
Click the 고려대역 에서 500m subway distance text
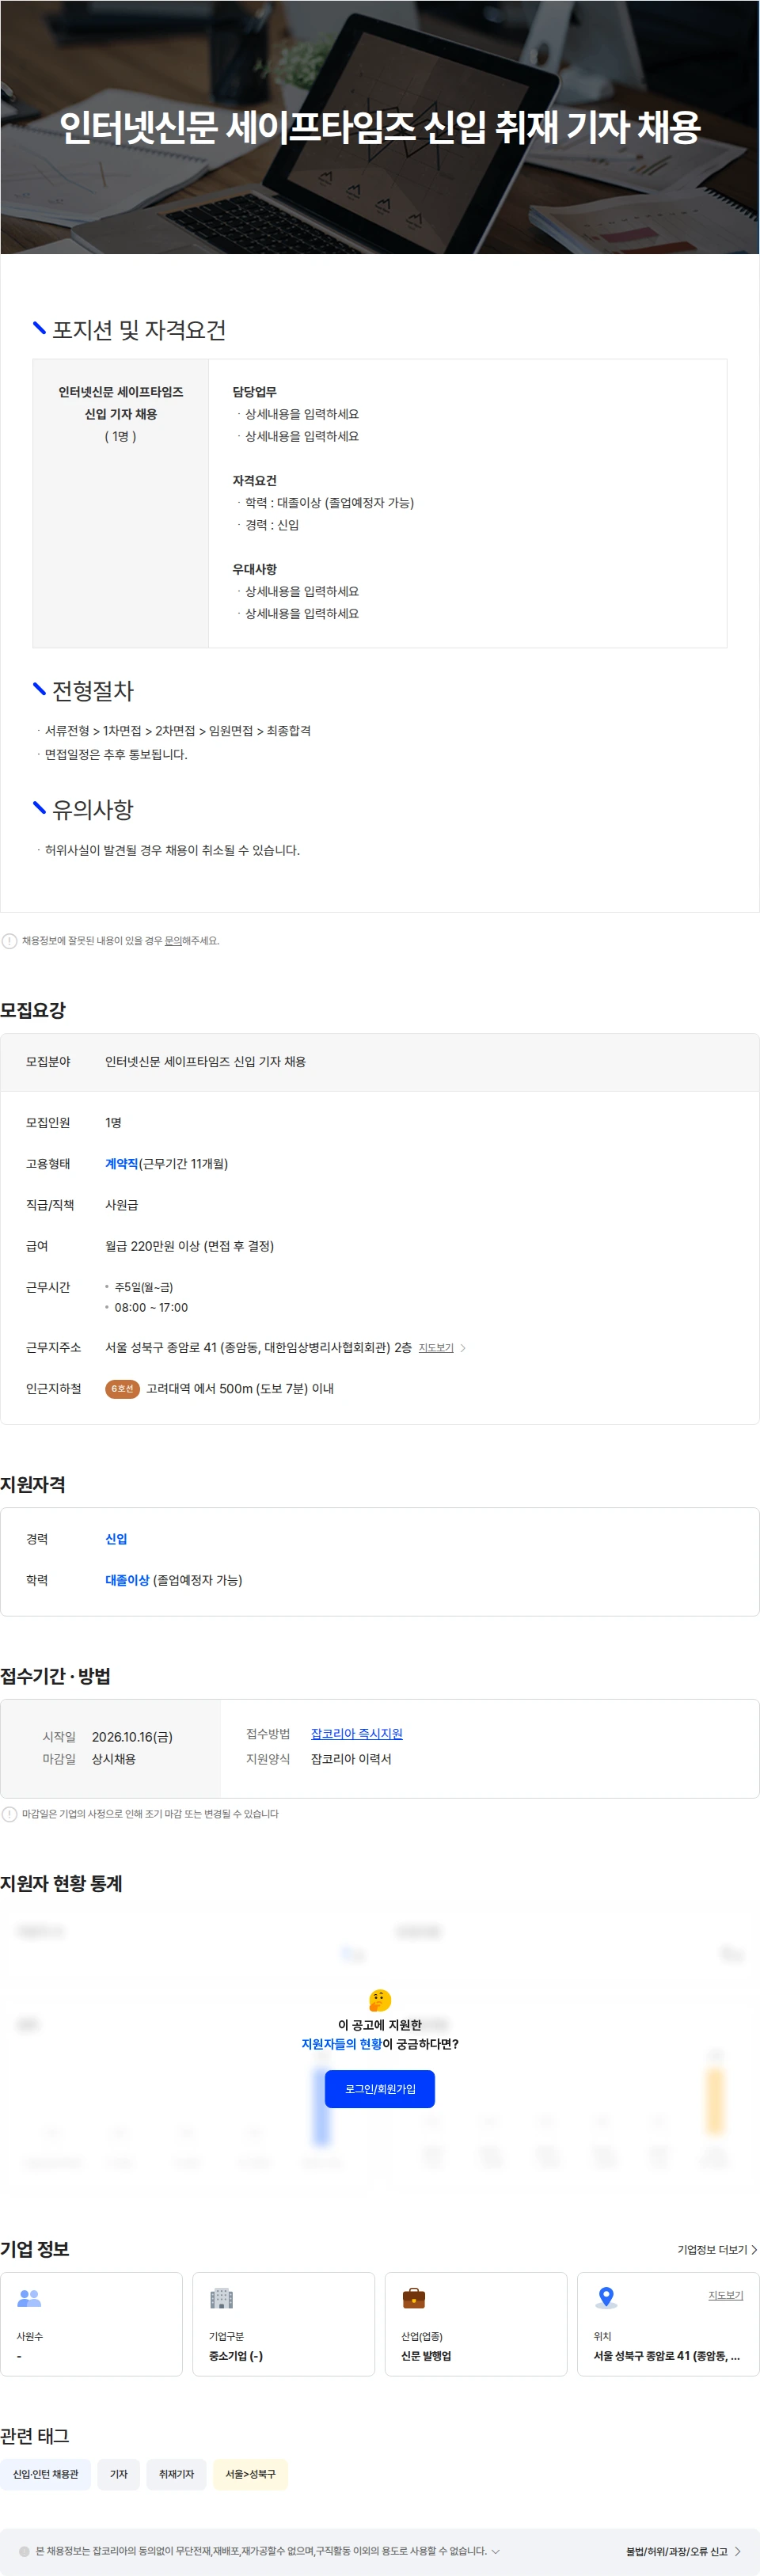(240, 1389)
